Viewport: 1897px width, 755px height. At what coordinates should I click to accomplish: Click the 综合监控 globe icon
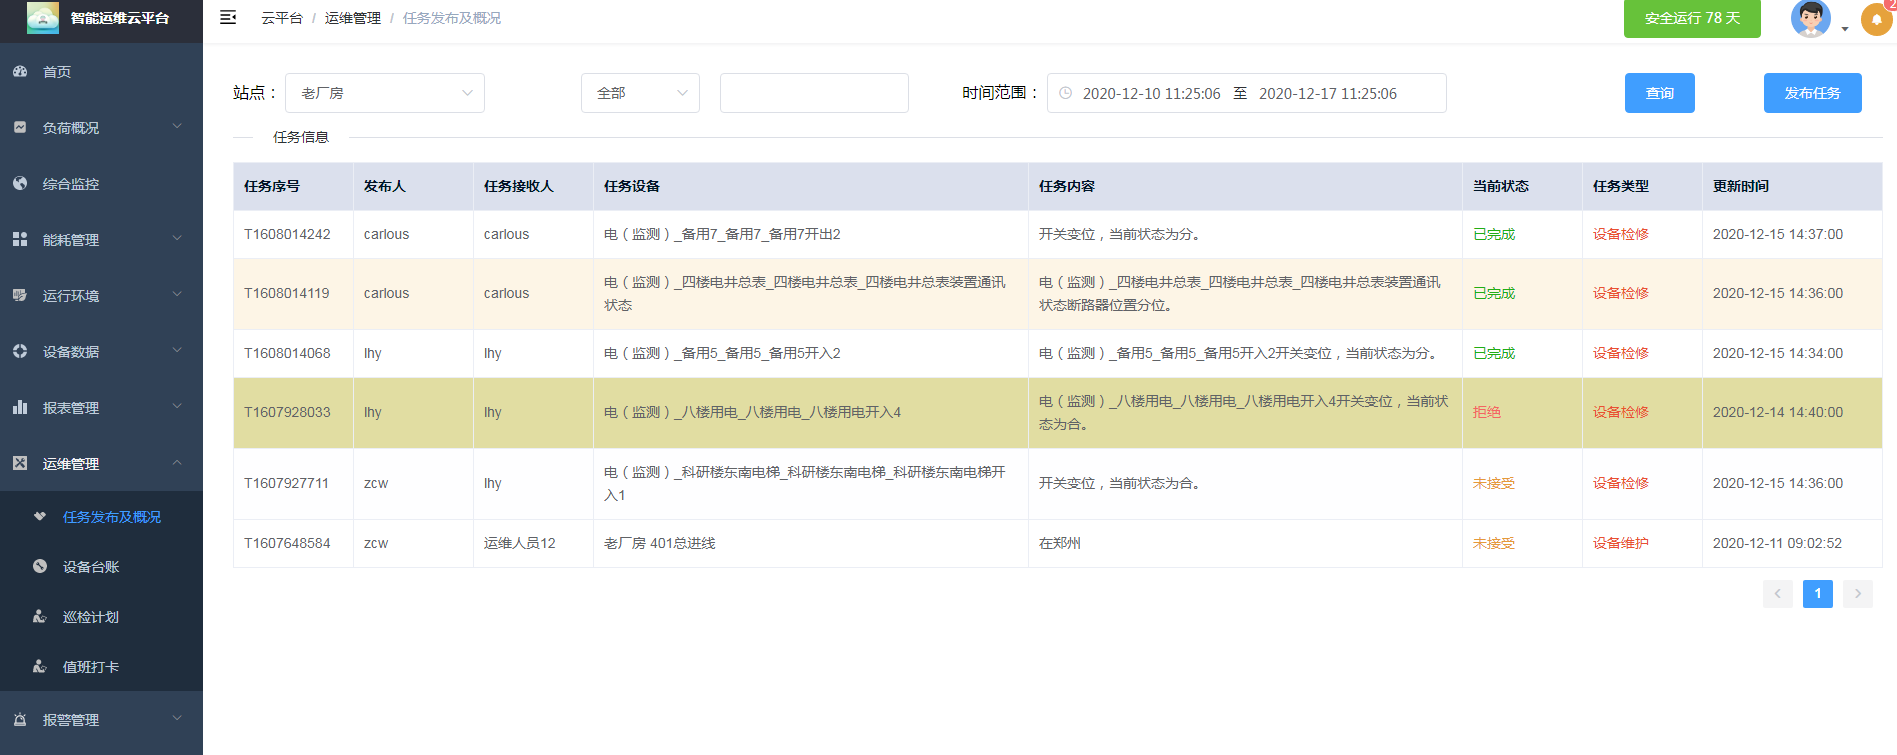coord(20,184)
